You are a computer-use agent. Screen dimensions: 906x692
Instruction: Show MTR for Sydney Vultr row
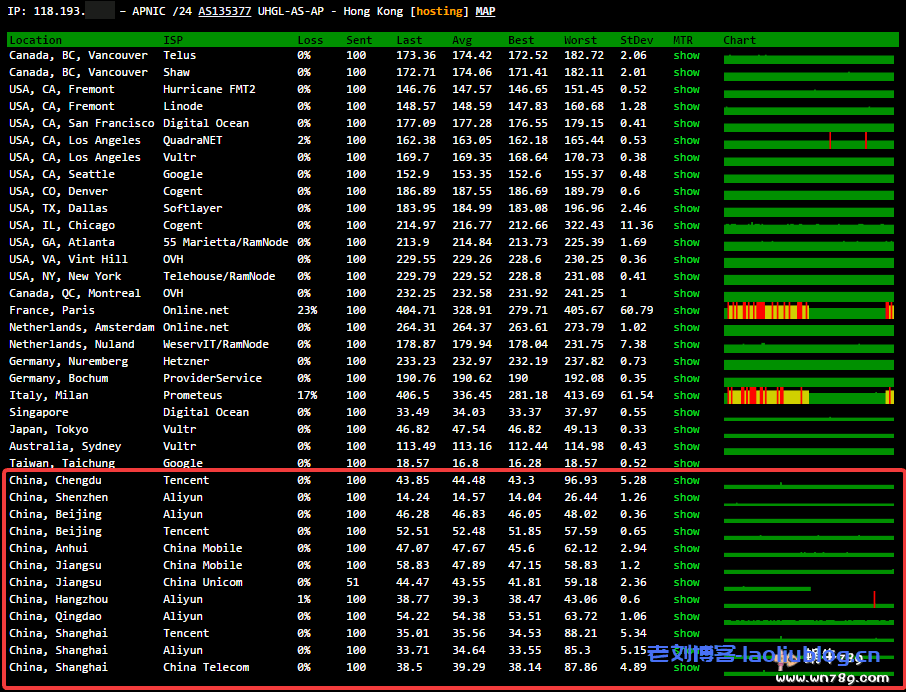686,447
